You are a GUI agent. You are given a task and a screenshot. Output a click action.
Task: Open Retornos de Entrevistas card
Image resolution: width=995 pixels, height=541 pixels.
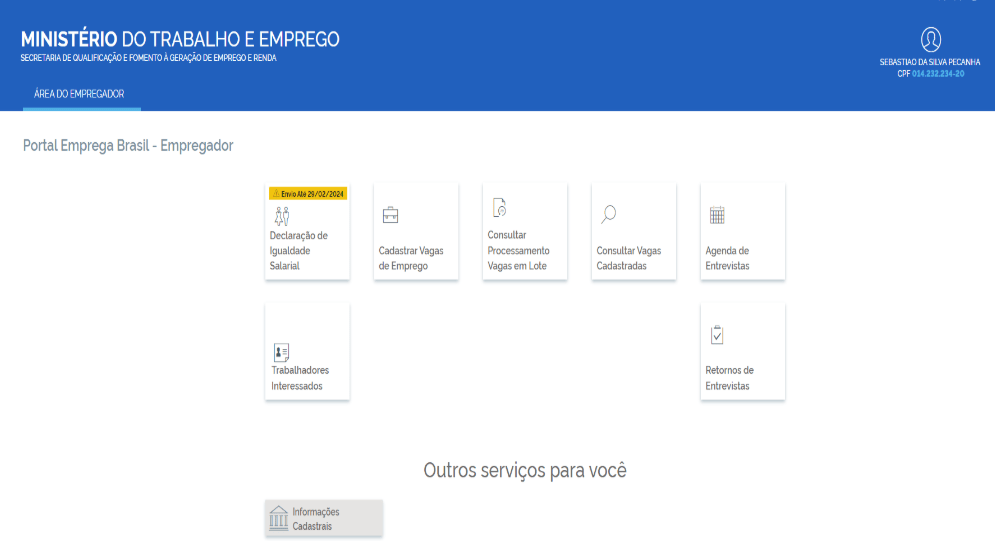coord(743,351)
